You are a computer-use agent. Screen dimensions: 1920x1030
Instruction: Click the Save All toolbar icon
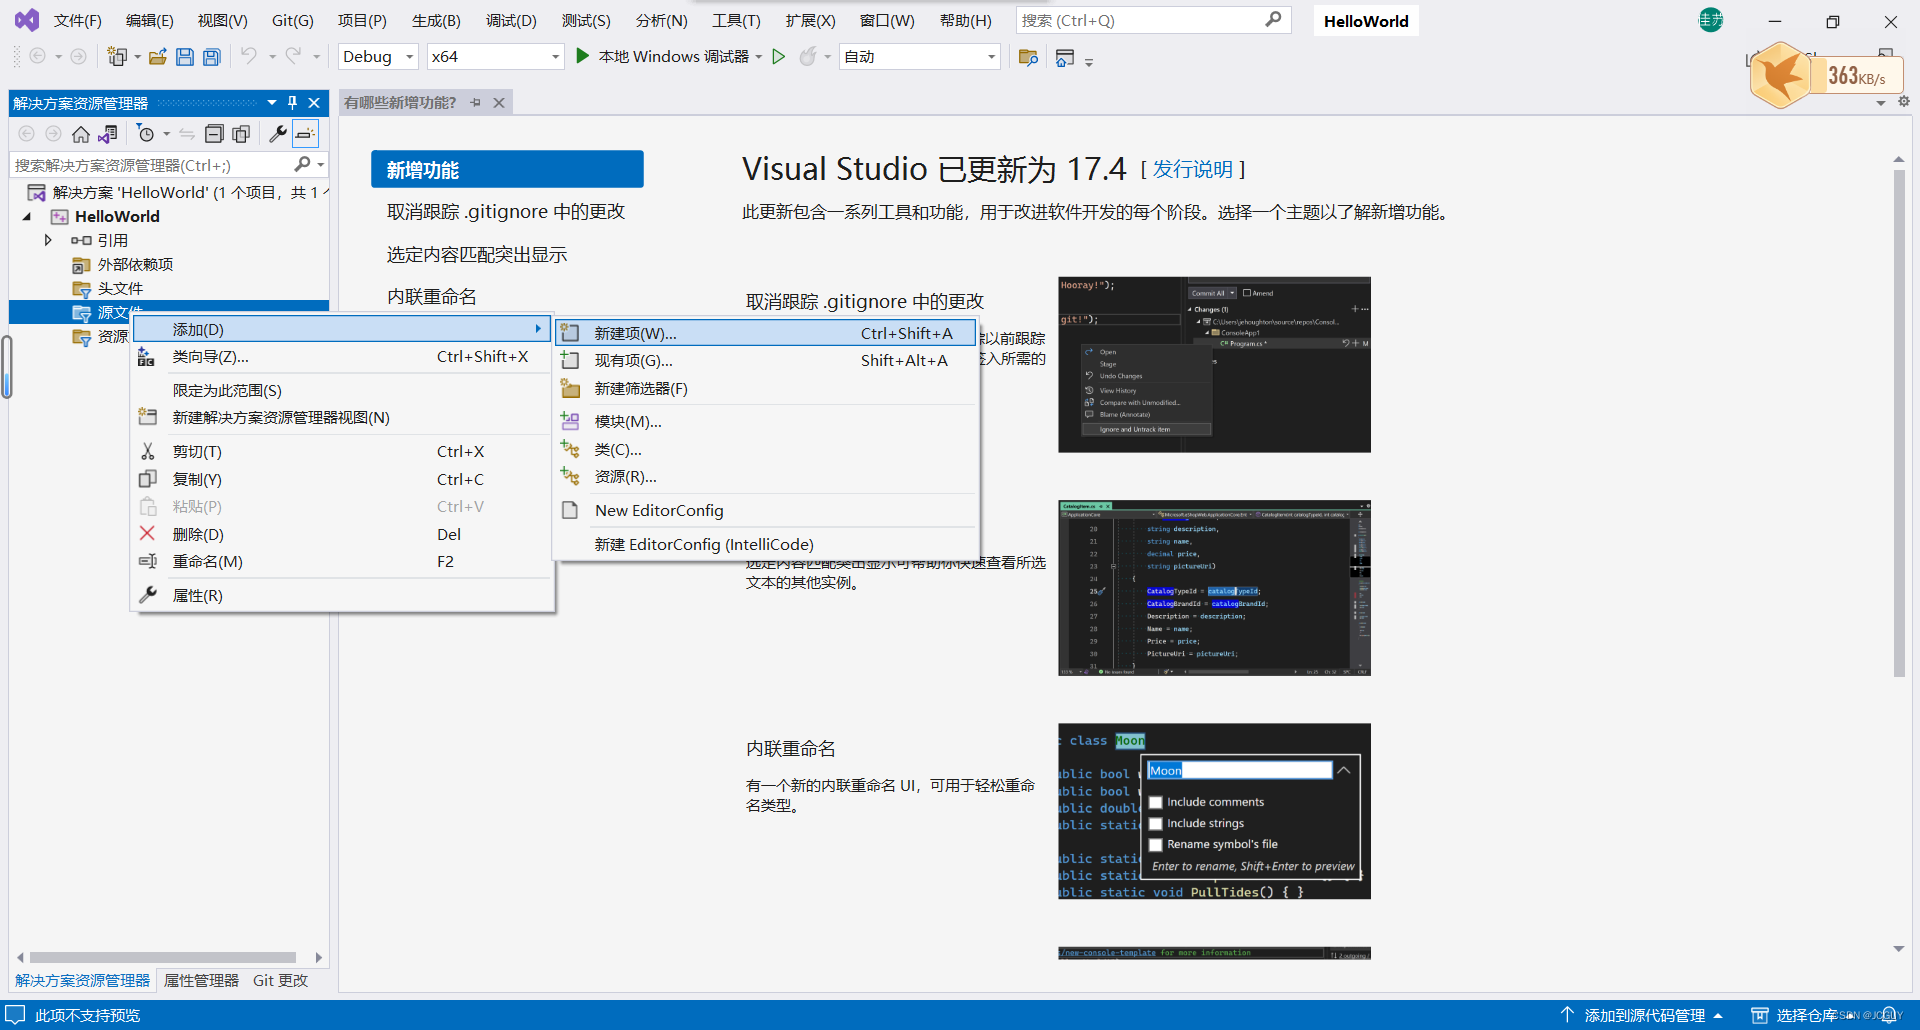[211, 56]
